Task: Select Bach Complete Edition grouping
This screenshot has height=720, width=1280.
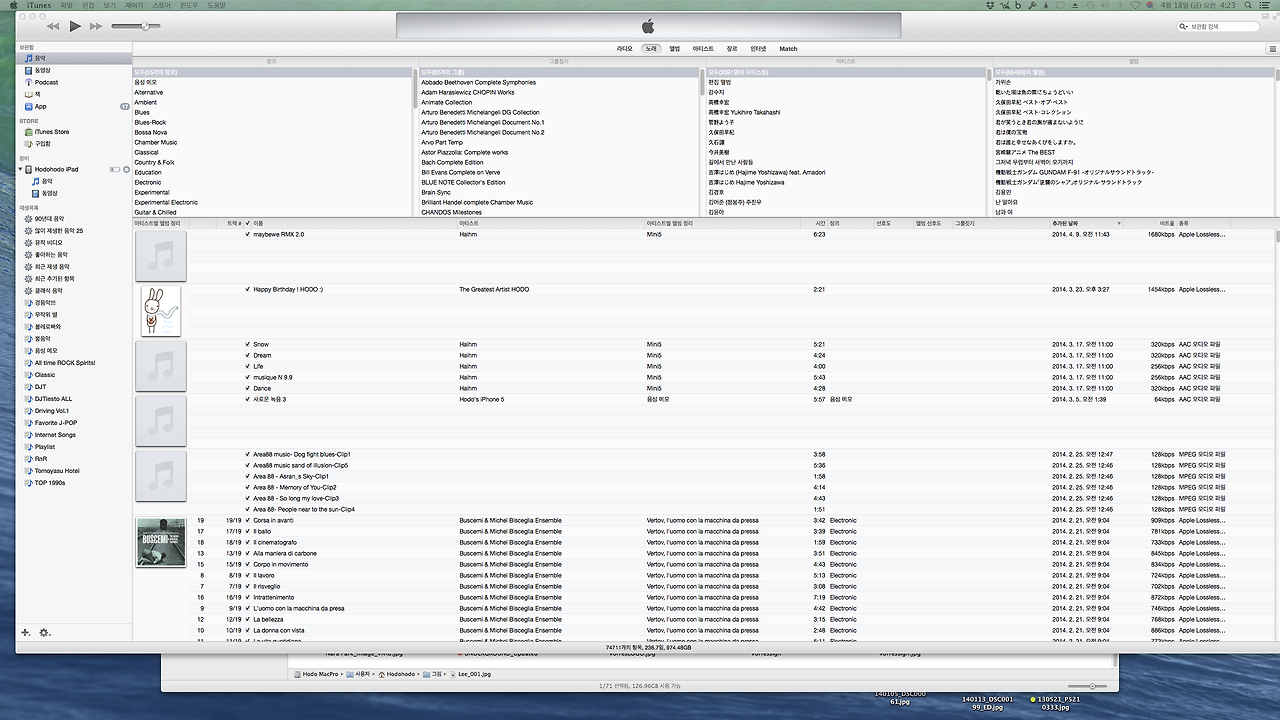Action: 452,162
